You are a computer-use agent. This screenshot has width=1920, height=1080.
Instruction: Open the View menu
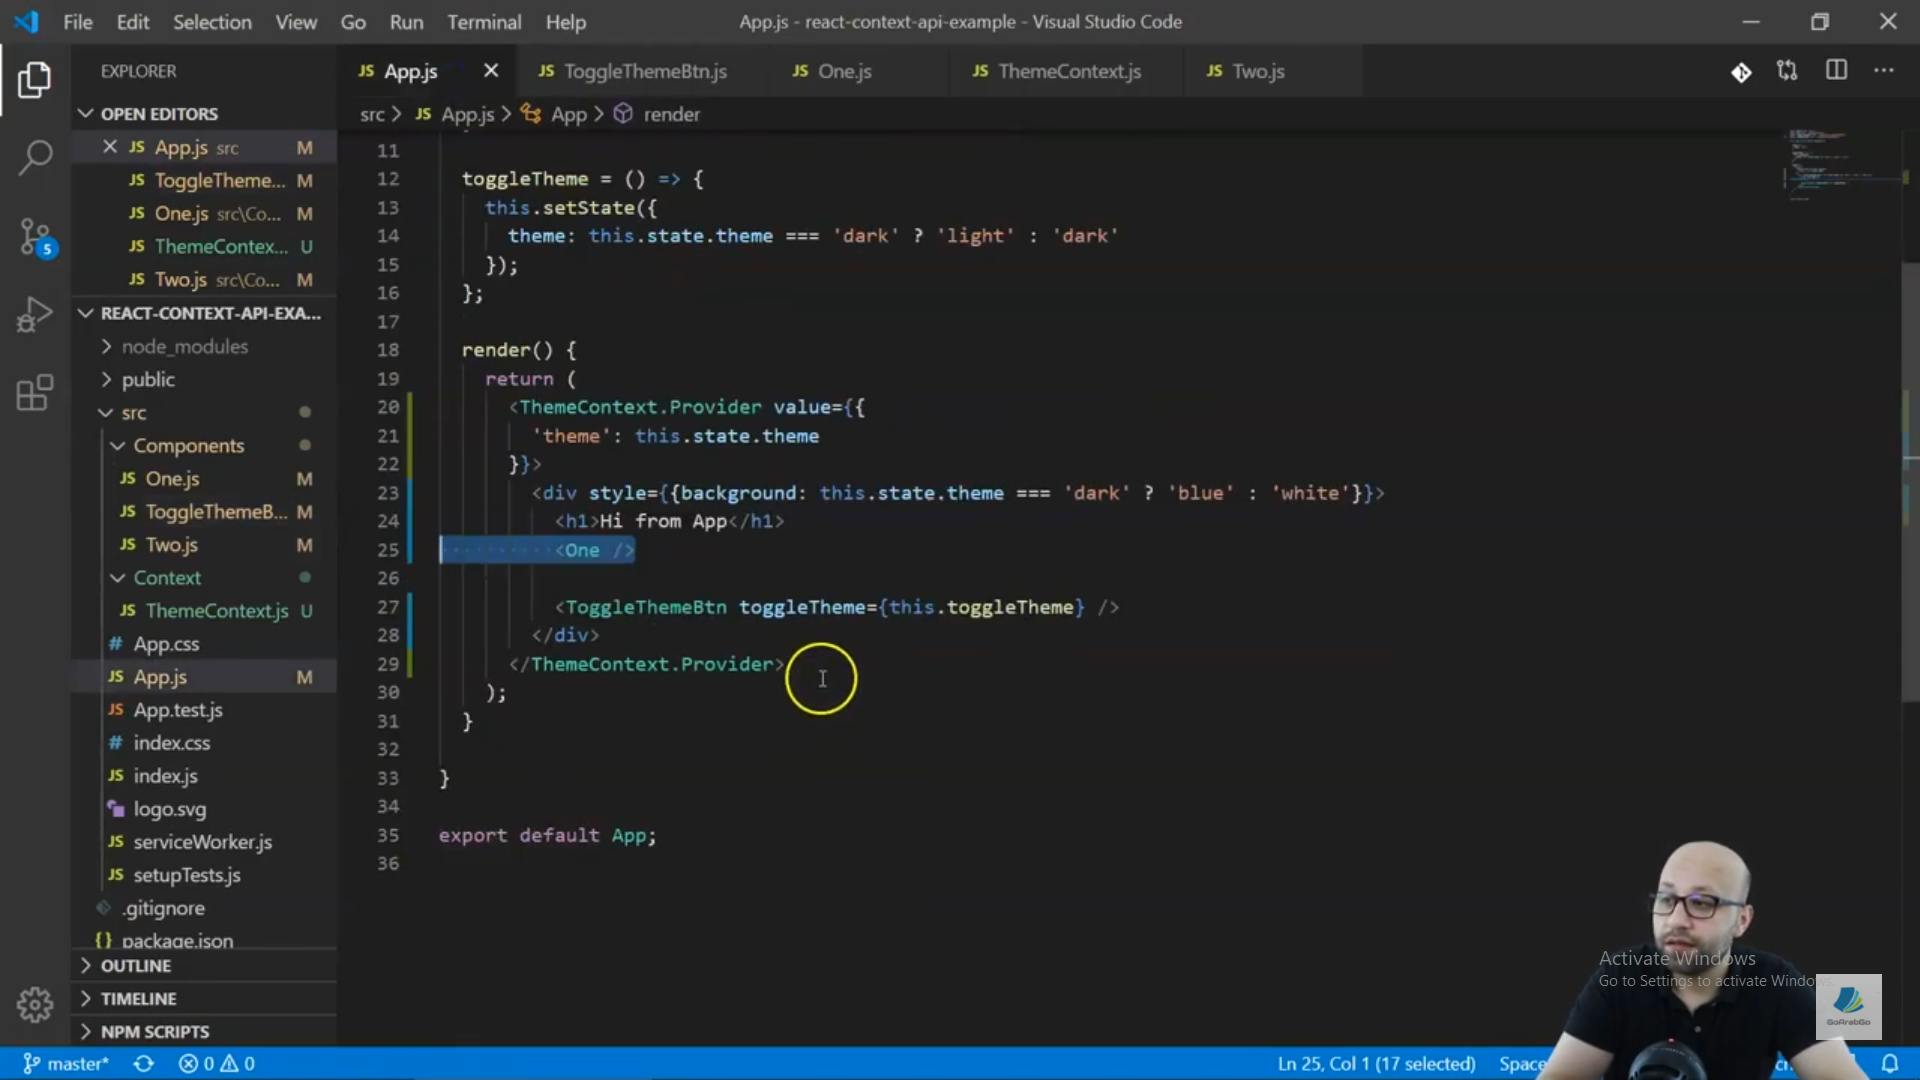(x=296, y=22)
